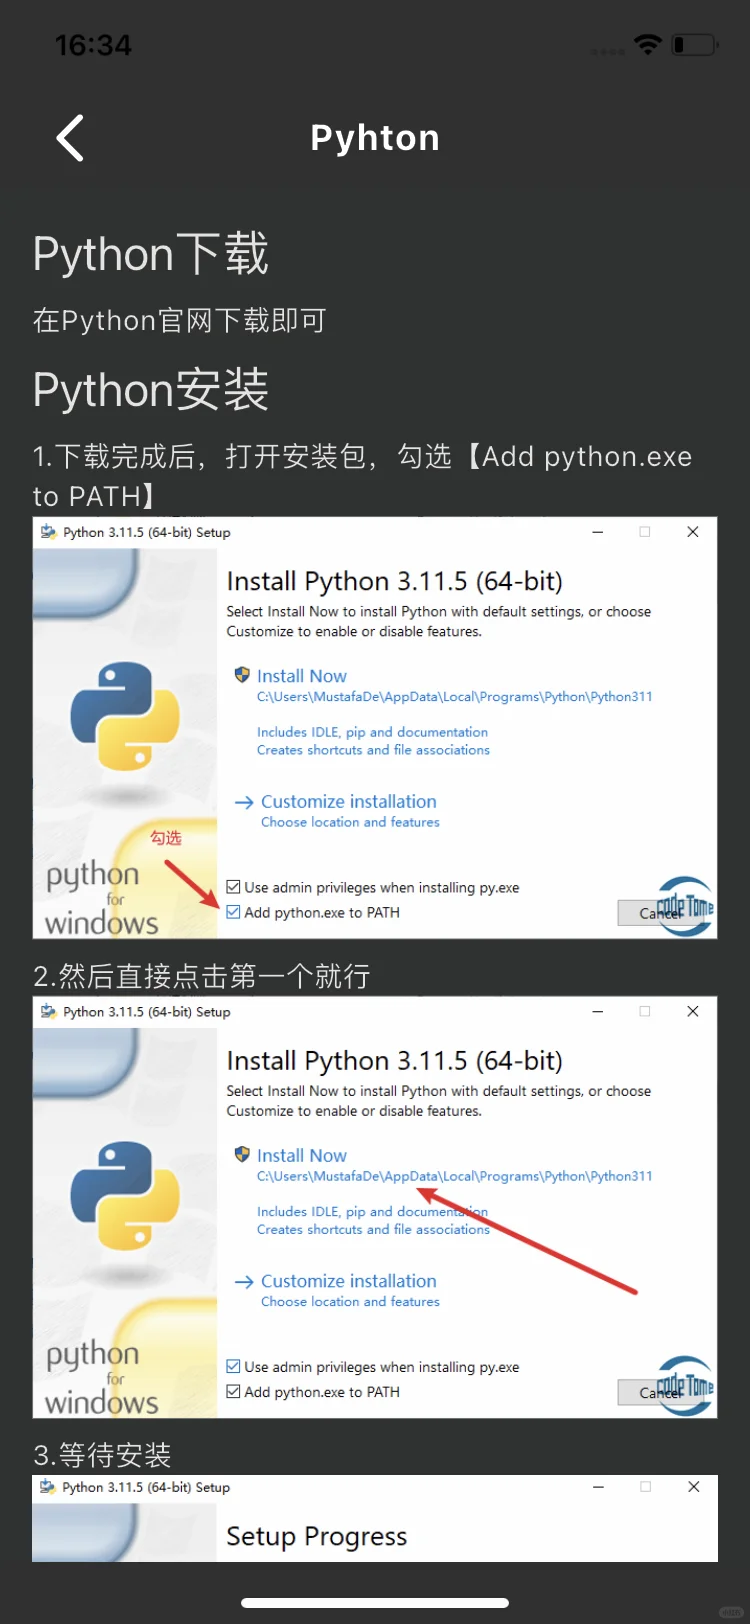Tap the back arrow beside Pyhton title

70,138
